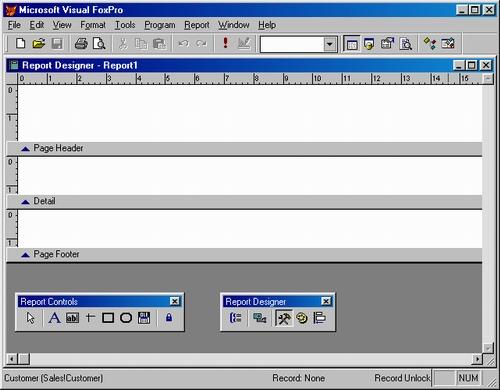Open Data Grouping from Report Designer toolbar
Image resolution: width=500 pixels, height=390 pixels.
pyautogui.click(x=236, y=318)
